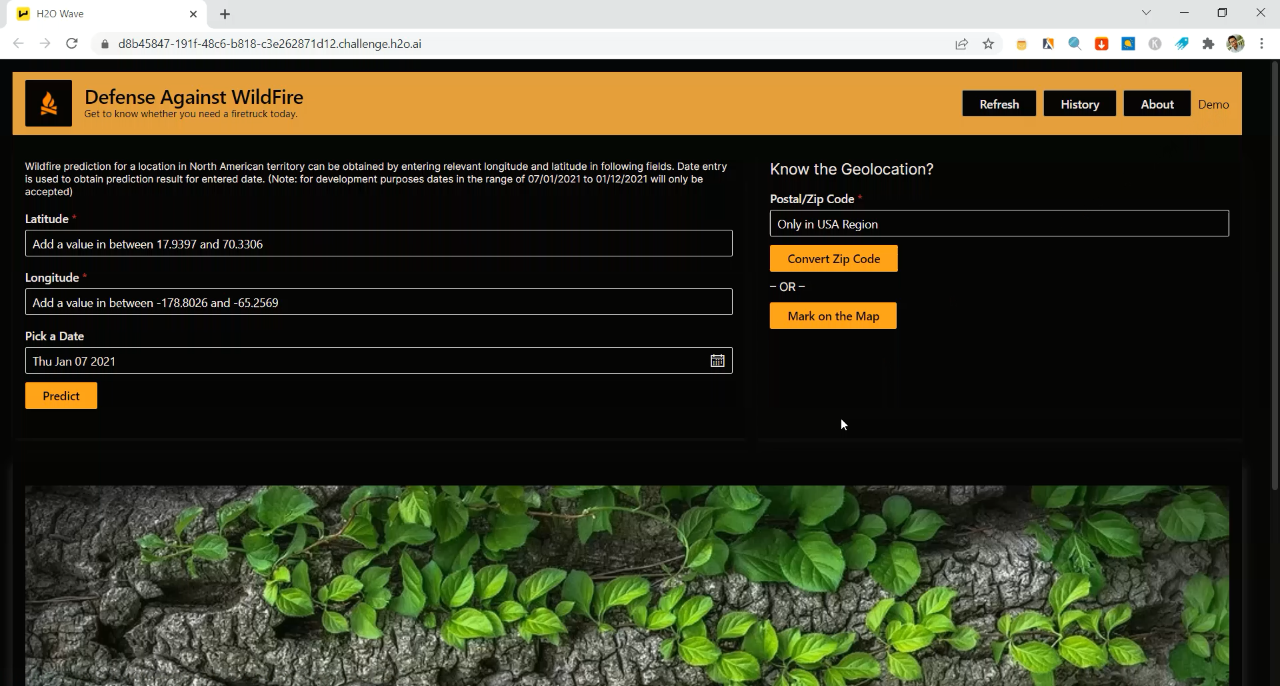Image resolution: width=1280 pixels, height=686 pixels.
Task: Click the orange download arrow extension icon
Action: [x=1101, y=44]
